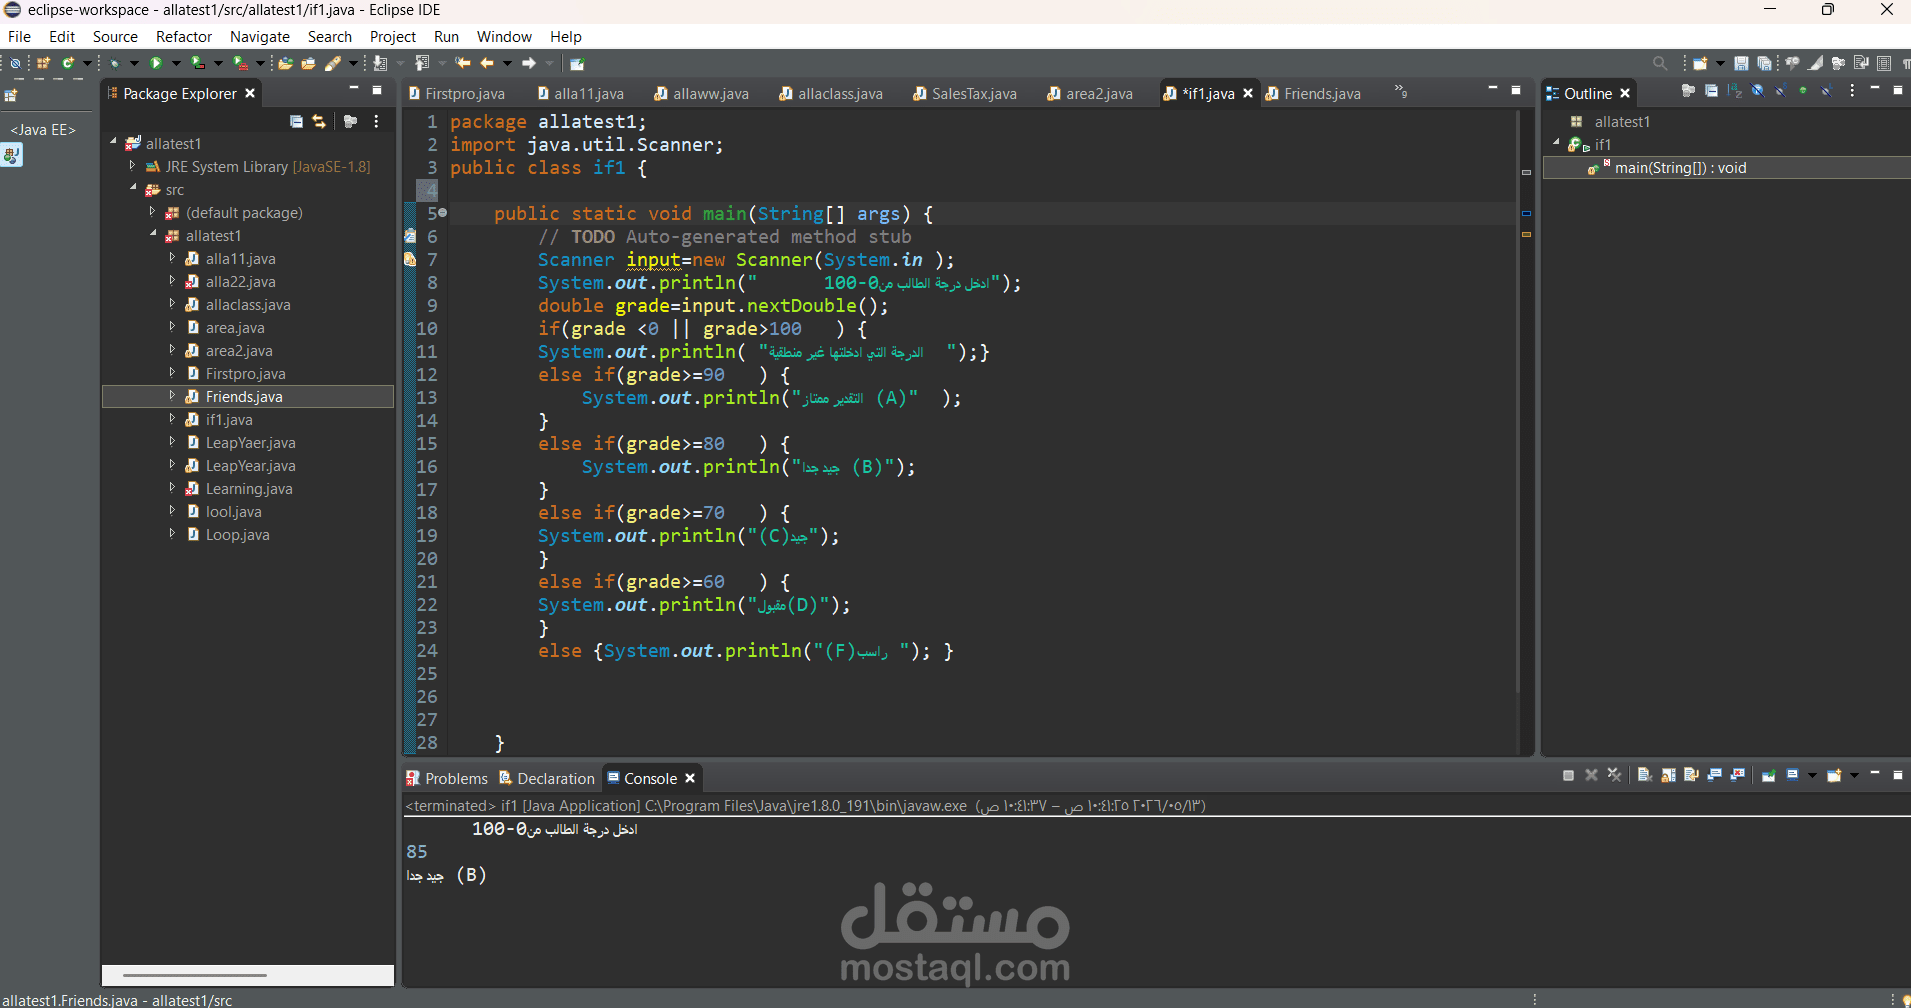Image resolution: width=1911 pixels, height=1008 pixels.
Task: Click the toolbar search magnifier icon
Action: click(1660, 63)
